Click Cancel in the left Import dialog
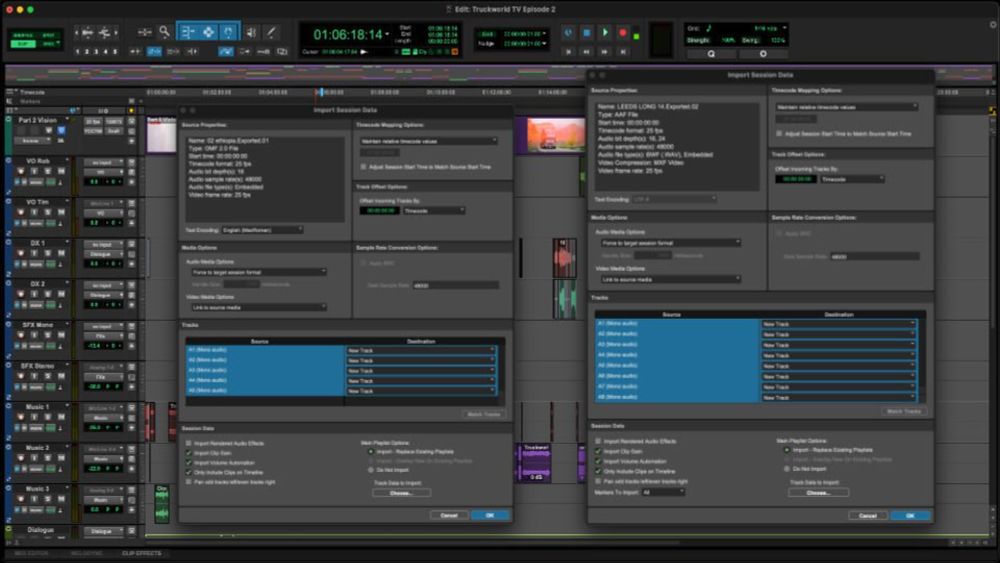 pyautogui.click(x=449, y=515)
